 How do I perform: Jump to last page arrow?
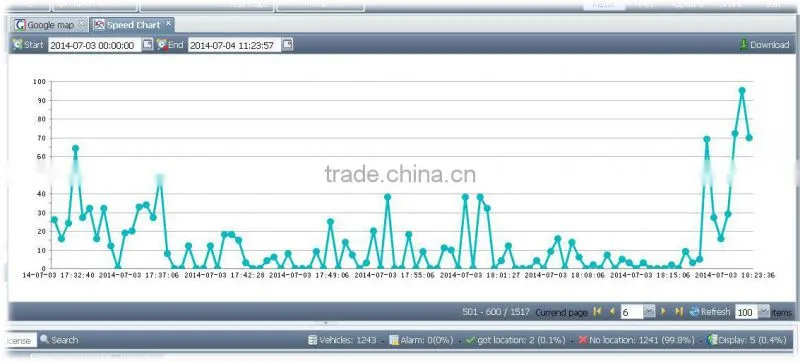679,311
